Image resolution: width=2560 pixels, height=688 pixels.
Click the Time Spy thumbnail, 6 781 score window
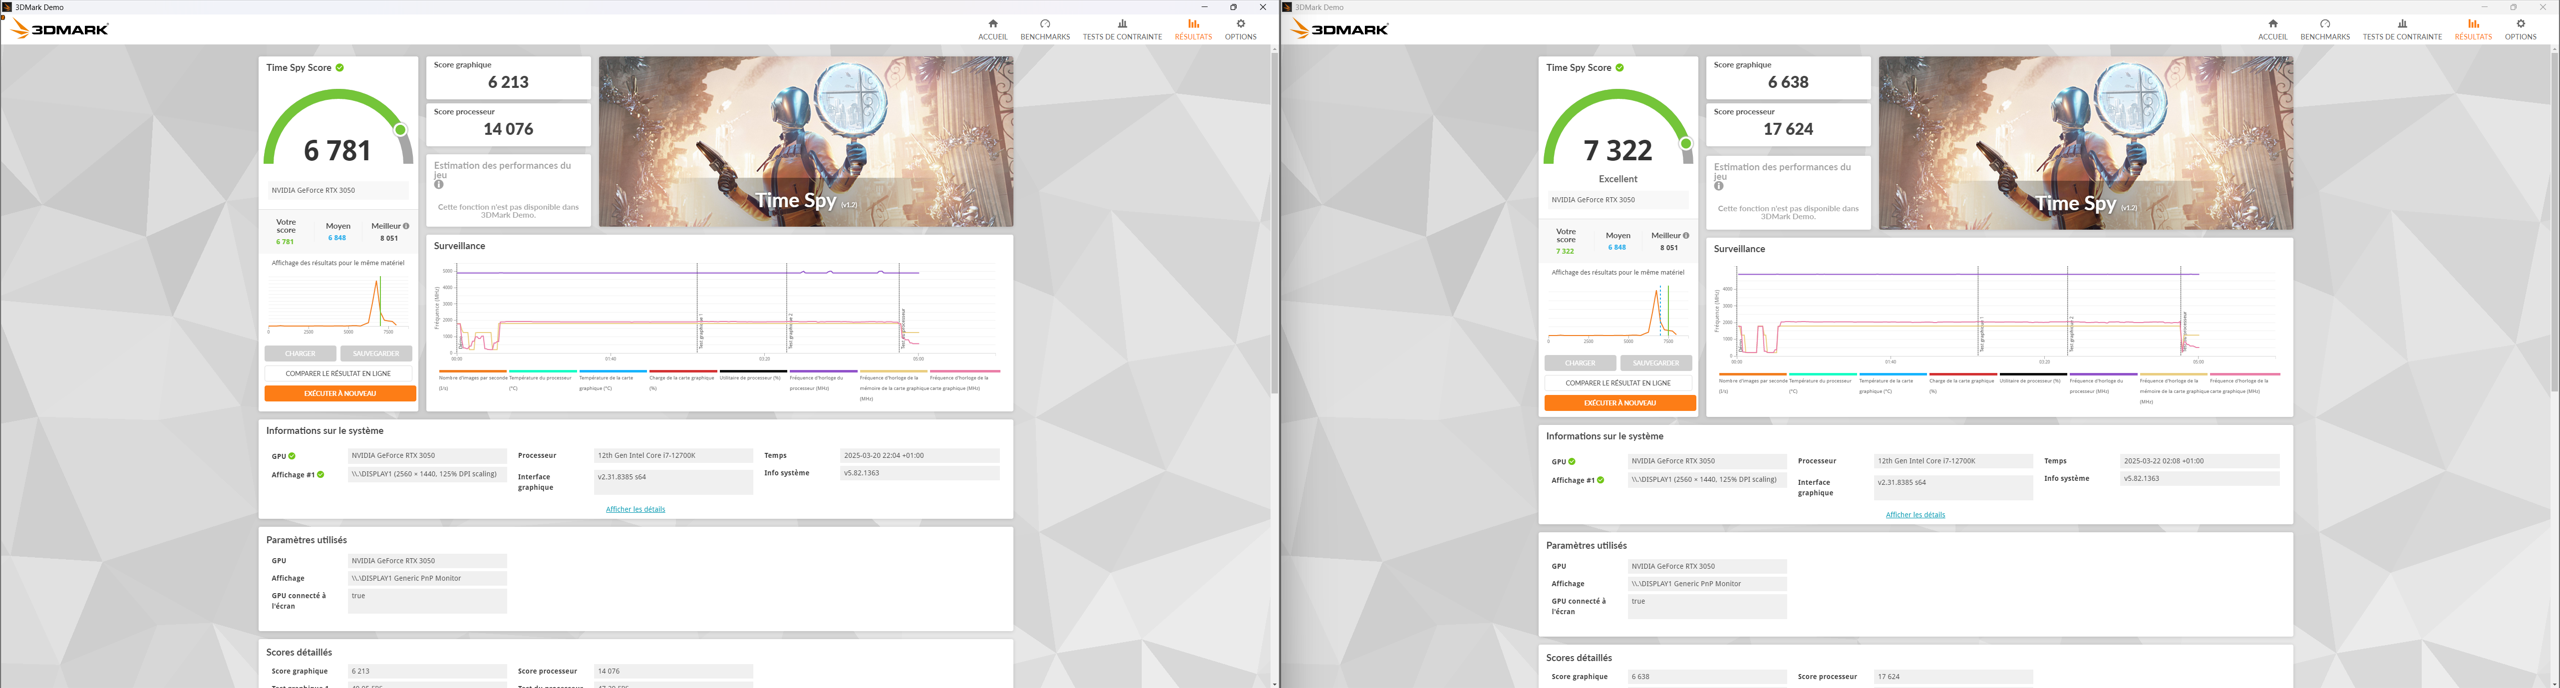click(x=806, y=141)
